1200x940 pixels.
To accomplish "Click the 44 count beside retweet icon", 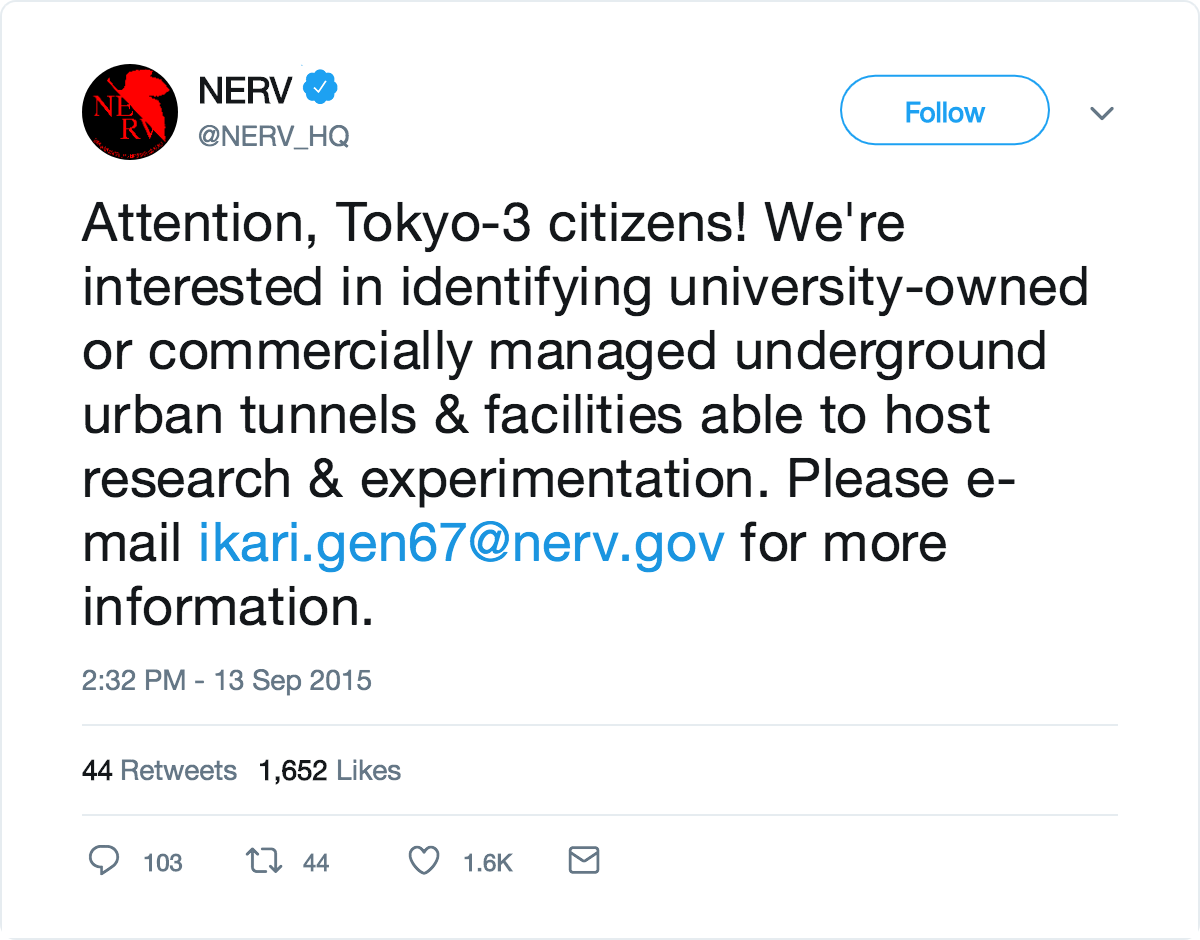I will pos(316,863).
